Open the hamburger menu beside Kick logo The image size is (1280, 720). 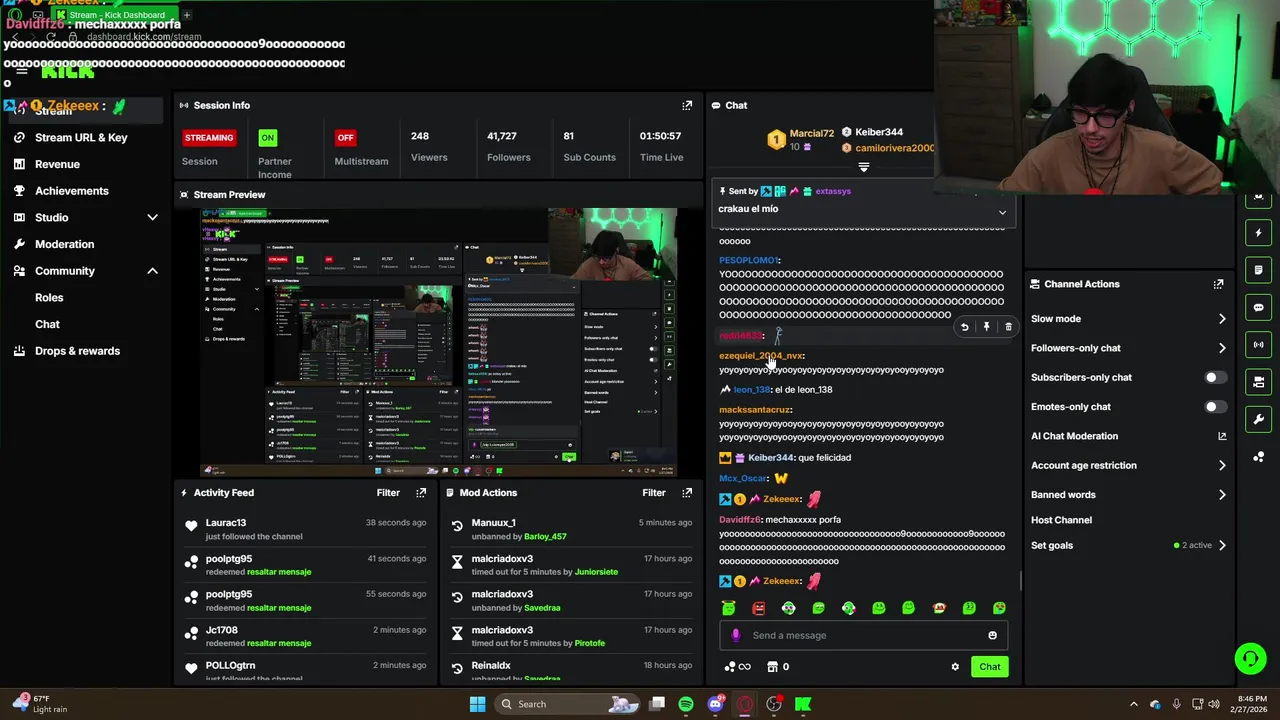(22, 70)
